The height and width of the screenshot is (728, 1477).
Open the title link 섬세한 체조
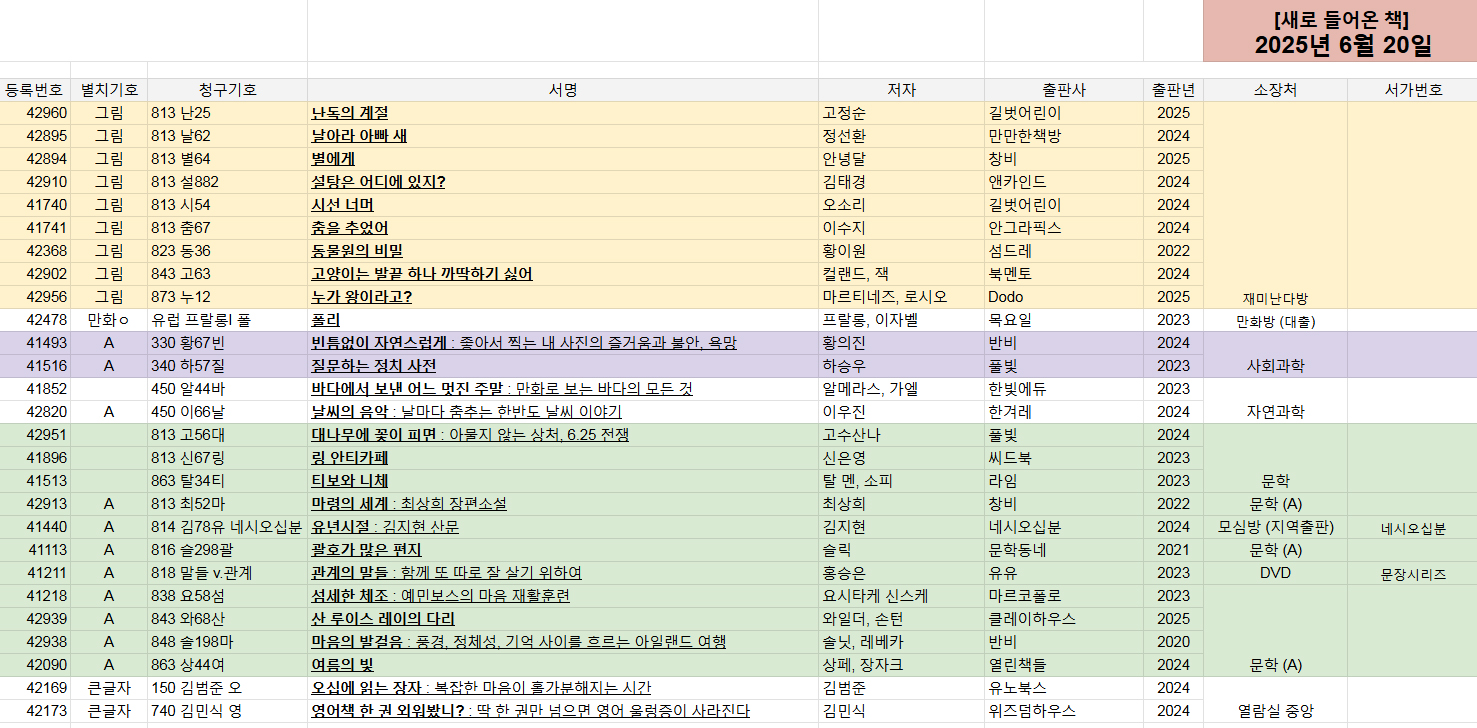[349, 596]
